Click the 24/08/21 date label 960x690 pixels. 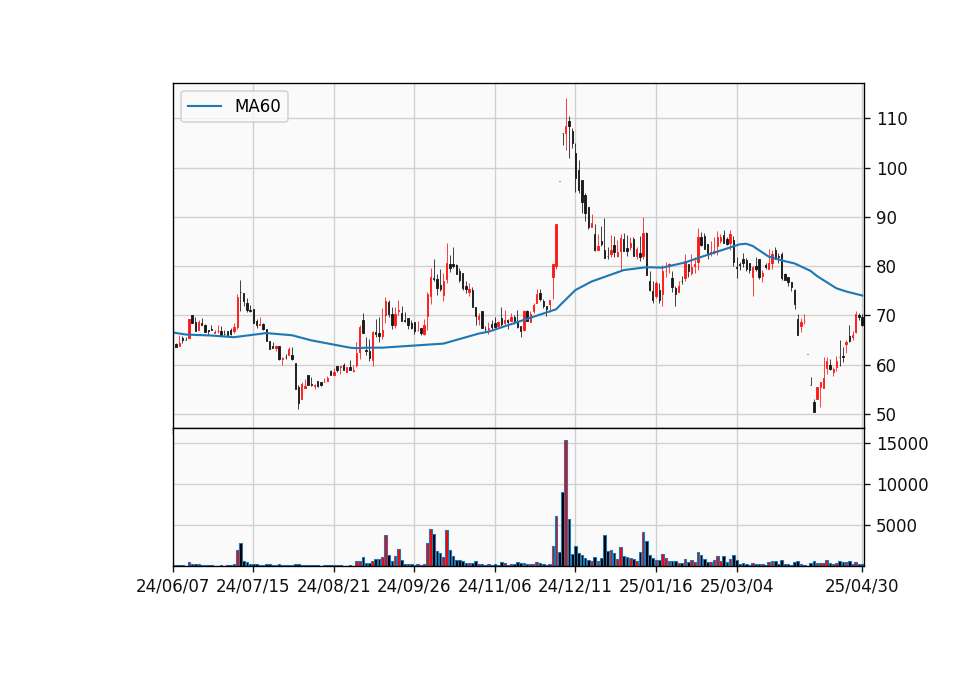click(x=334, y=586)
